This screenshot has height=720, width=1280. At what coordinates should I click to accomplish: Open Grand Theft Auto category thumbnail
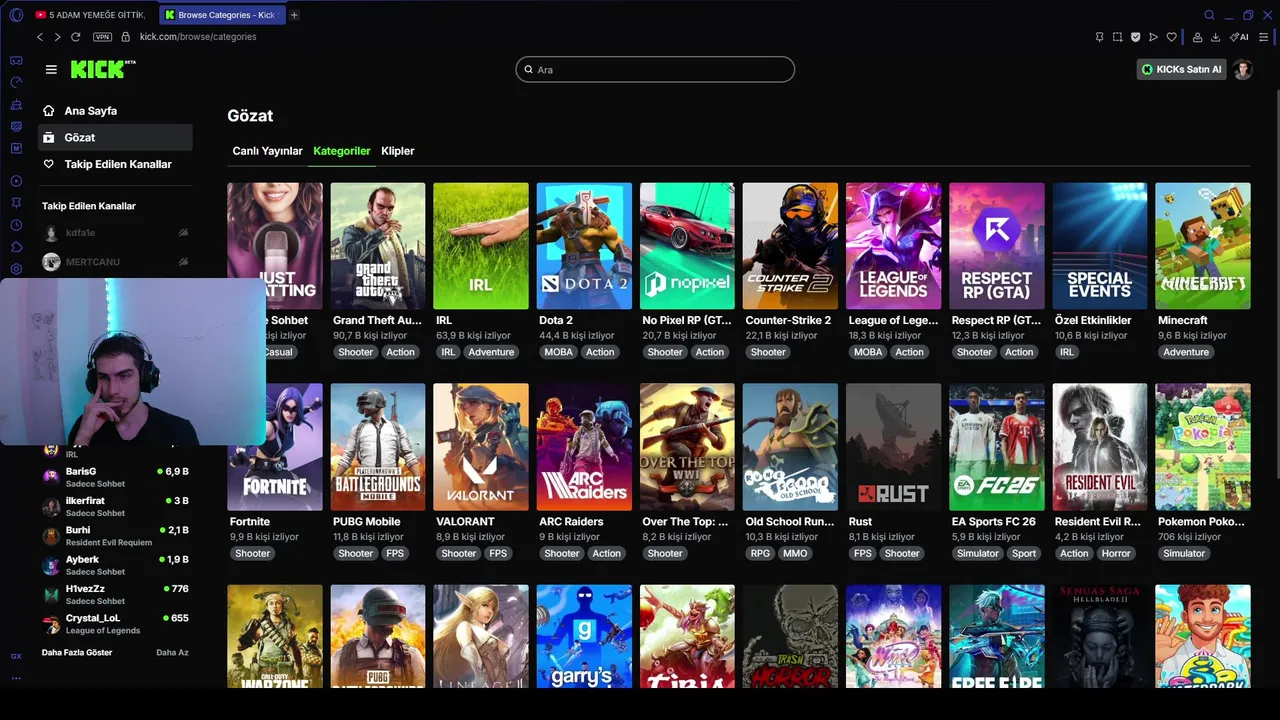point(378,246)
